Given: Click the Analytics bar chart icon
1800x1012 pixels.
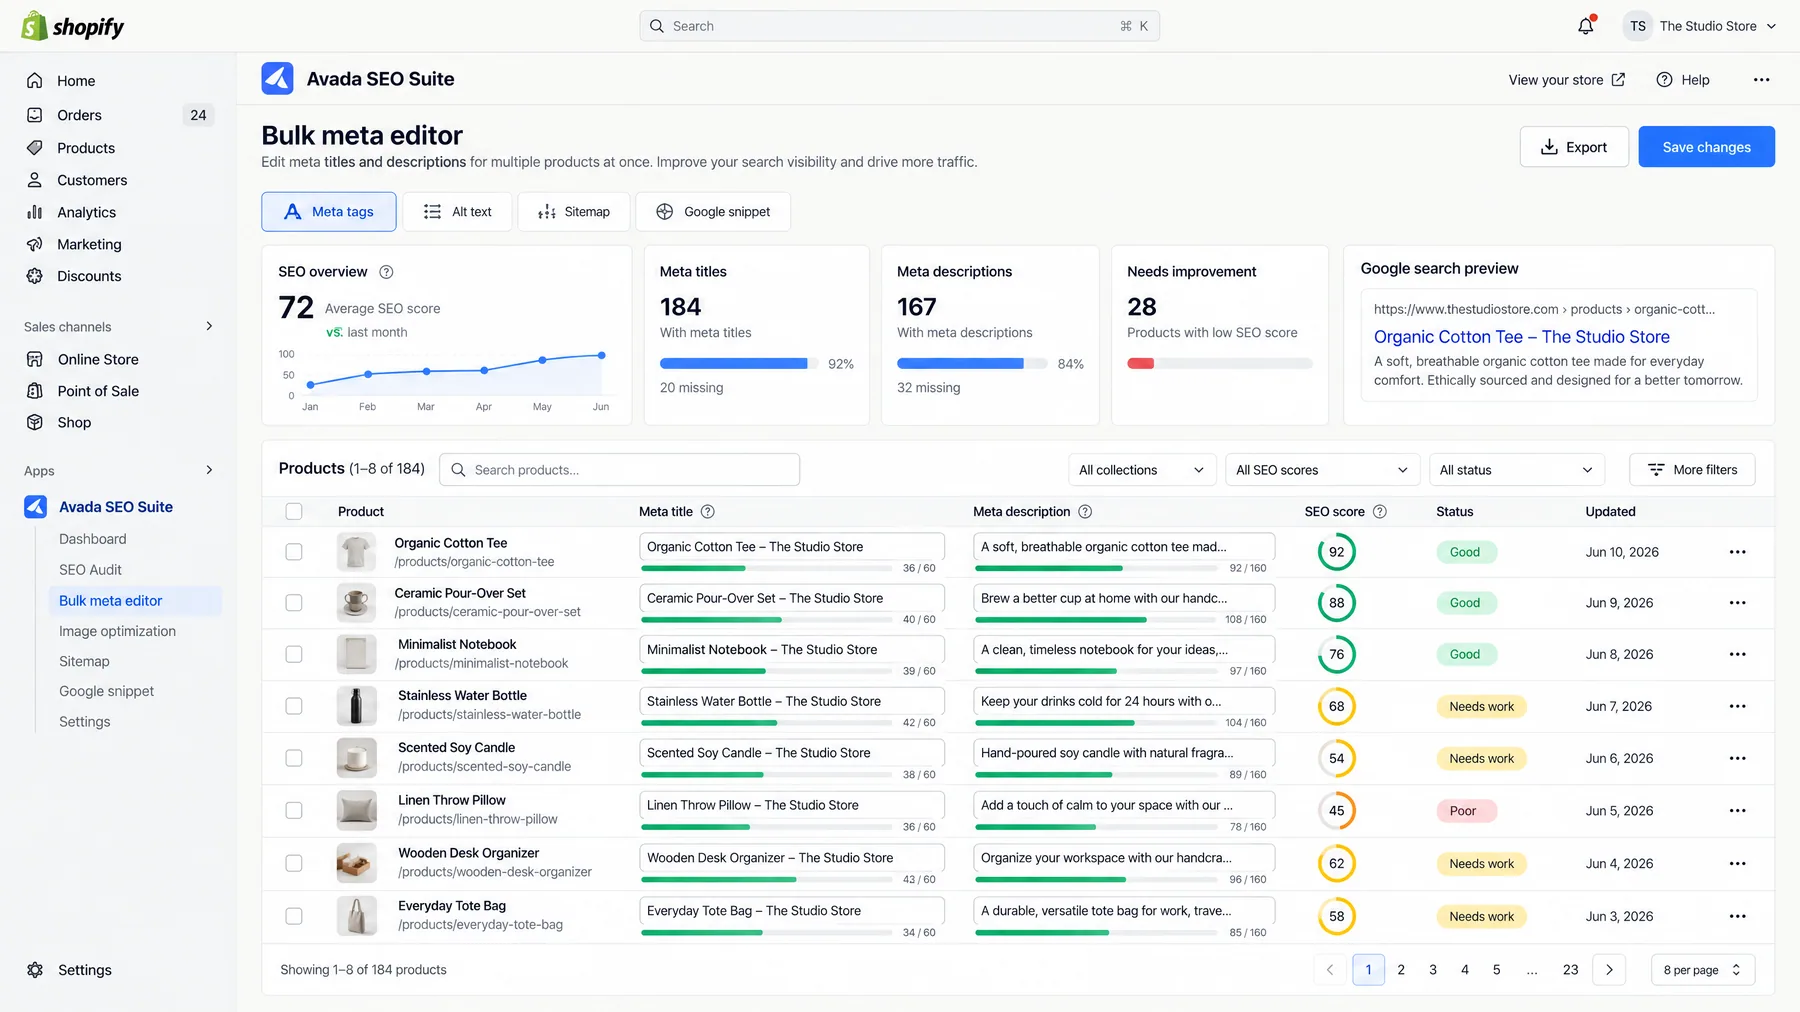Looking at the screenshot, I should pos(35,212).
